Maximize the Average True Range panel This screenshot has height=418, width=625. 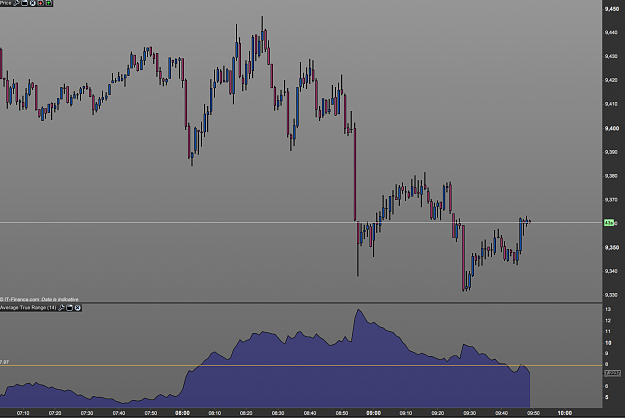[70, 308]
